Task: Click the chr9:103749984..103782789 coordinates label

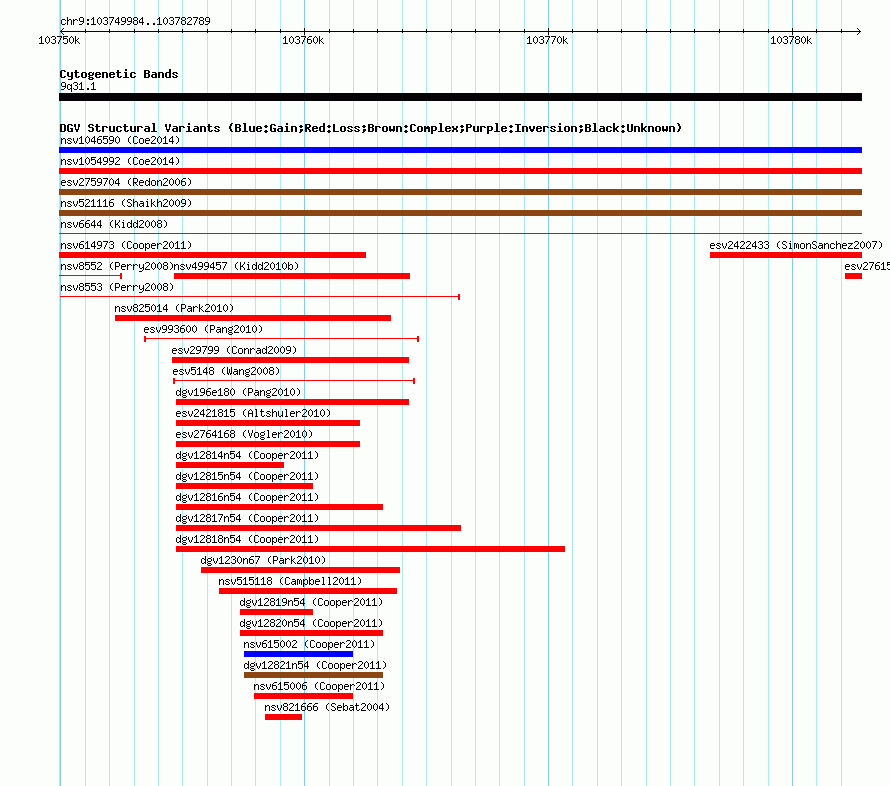Action: point(135,21)
